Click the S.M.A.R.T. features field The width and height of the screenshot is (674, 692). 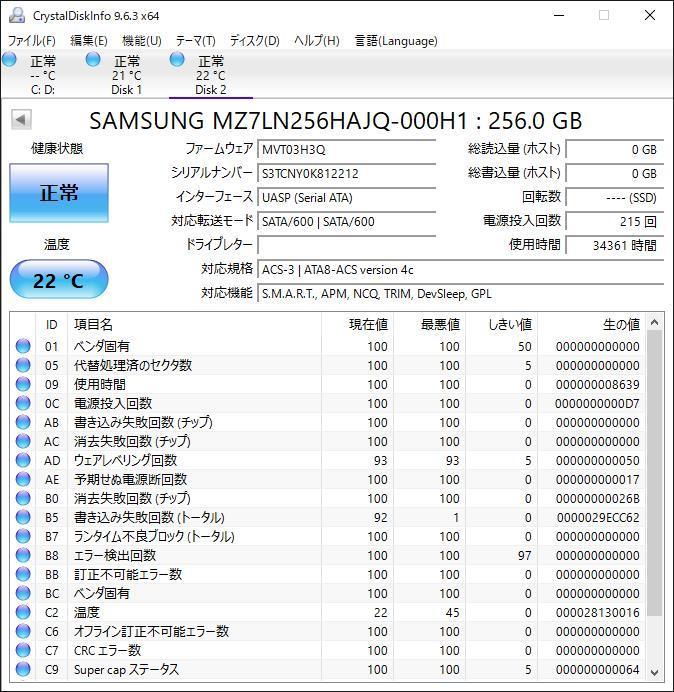point(460,293)
